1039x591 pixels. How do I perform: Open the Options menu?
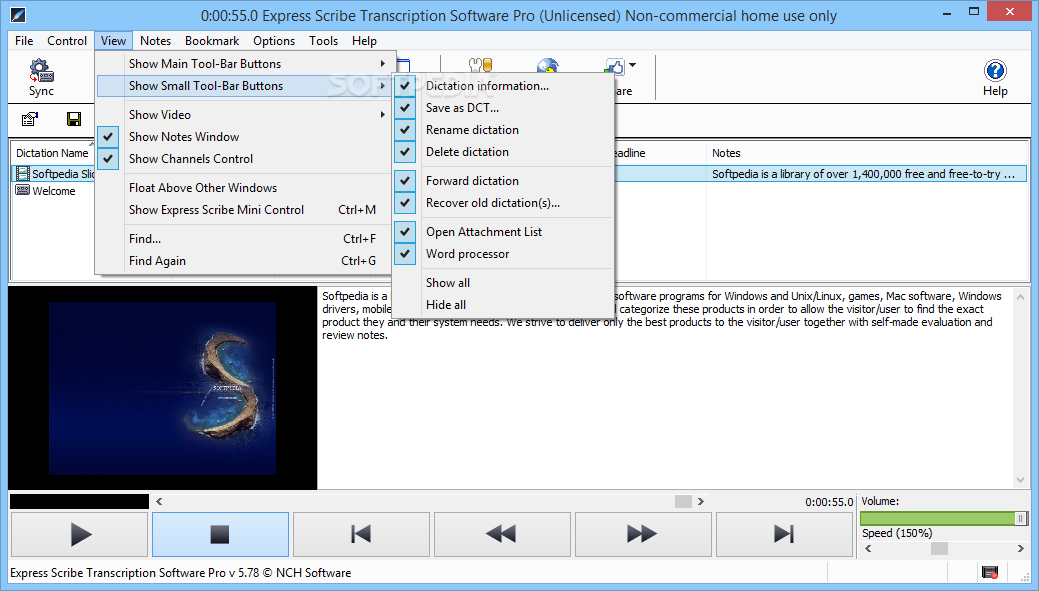point(274,40)
